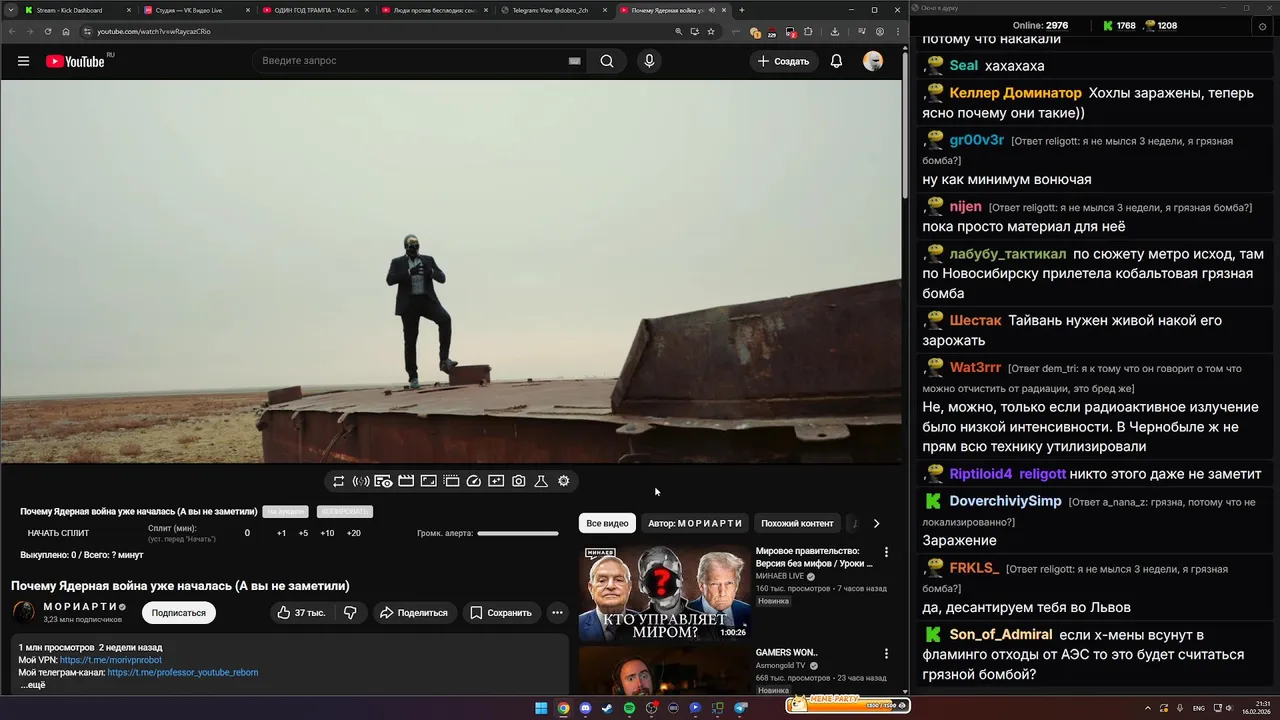Open more actions three-dot menu beside Сохранить

pyautogui.click(x=557, y=612)
